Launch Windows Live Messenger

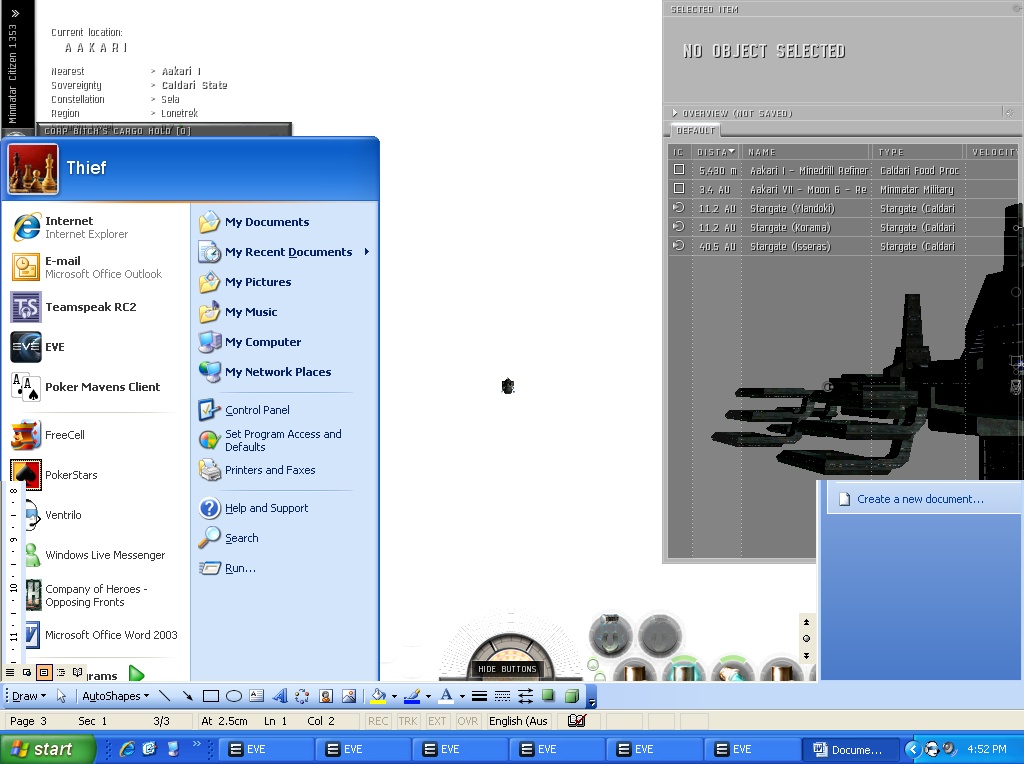95,555
